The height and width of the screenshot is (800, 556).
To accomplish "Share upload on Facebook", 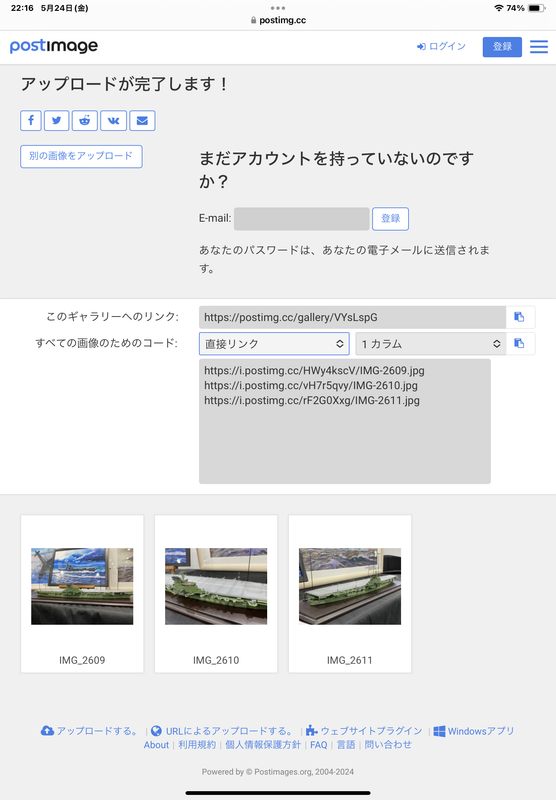I will click(x=31, y=120).
